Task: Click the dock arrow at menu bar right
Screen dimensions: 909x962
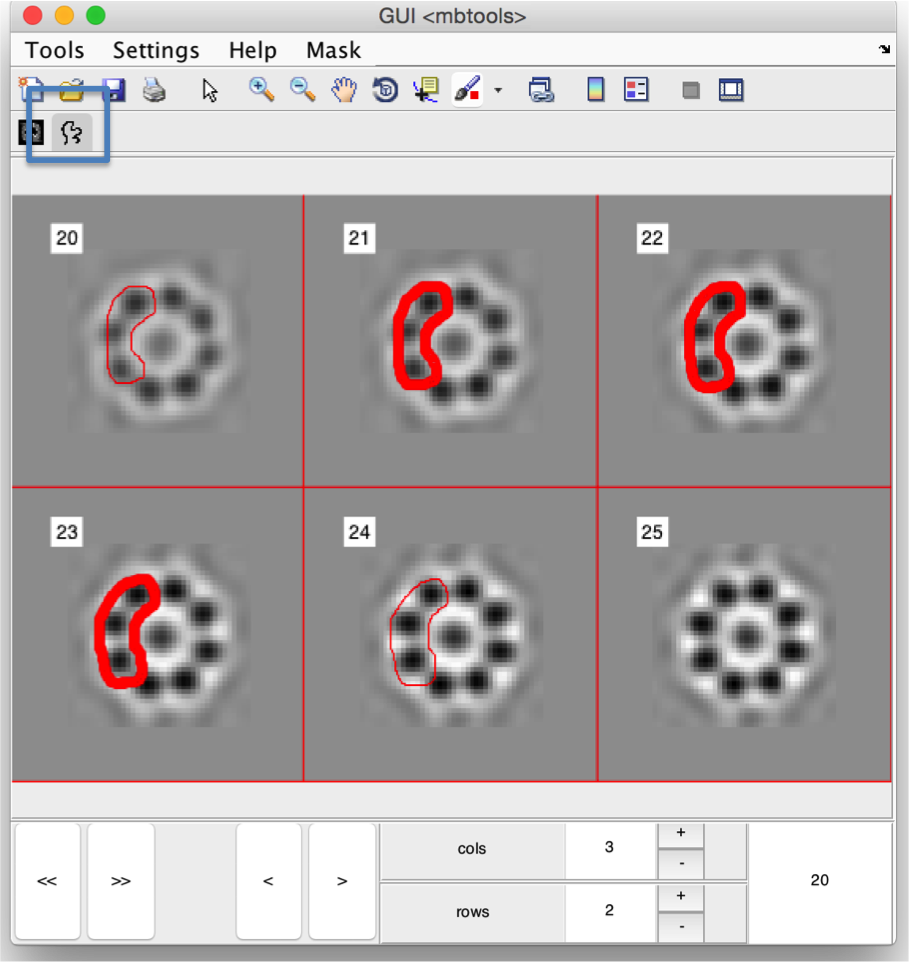Action: pos(884,49)
